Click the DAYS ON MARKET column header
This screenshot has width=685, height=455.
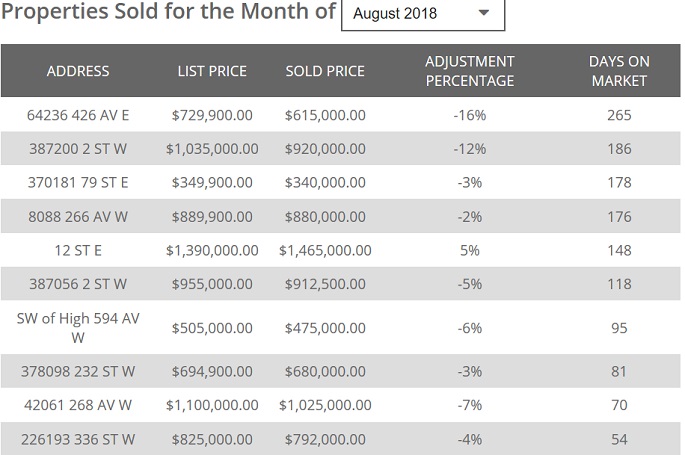click(619, 71)
